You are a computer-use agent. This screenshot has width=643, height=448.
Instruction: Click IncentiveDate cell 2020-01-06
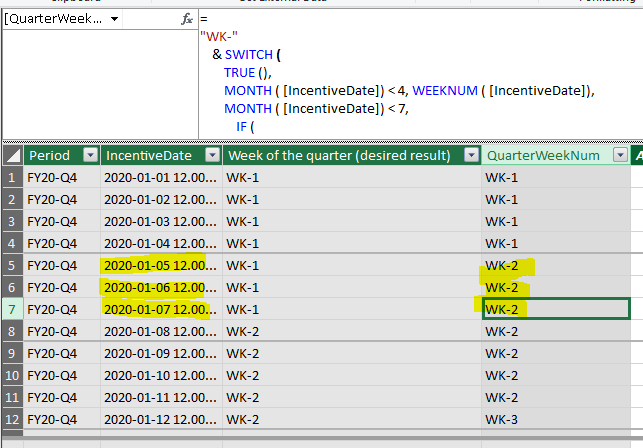(162, 288)
